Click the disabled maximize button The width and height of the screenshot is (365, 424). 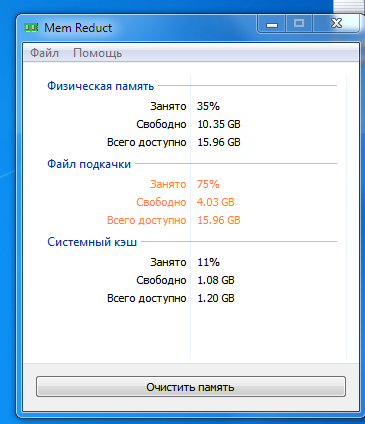tap(299, 24)
